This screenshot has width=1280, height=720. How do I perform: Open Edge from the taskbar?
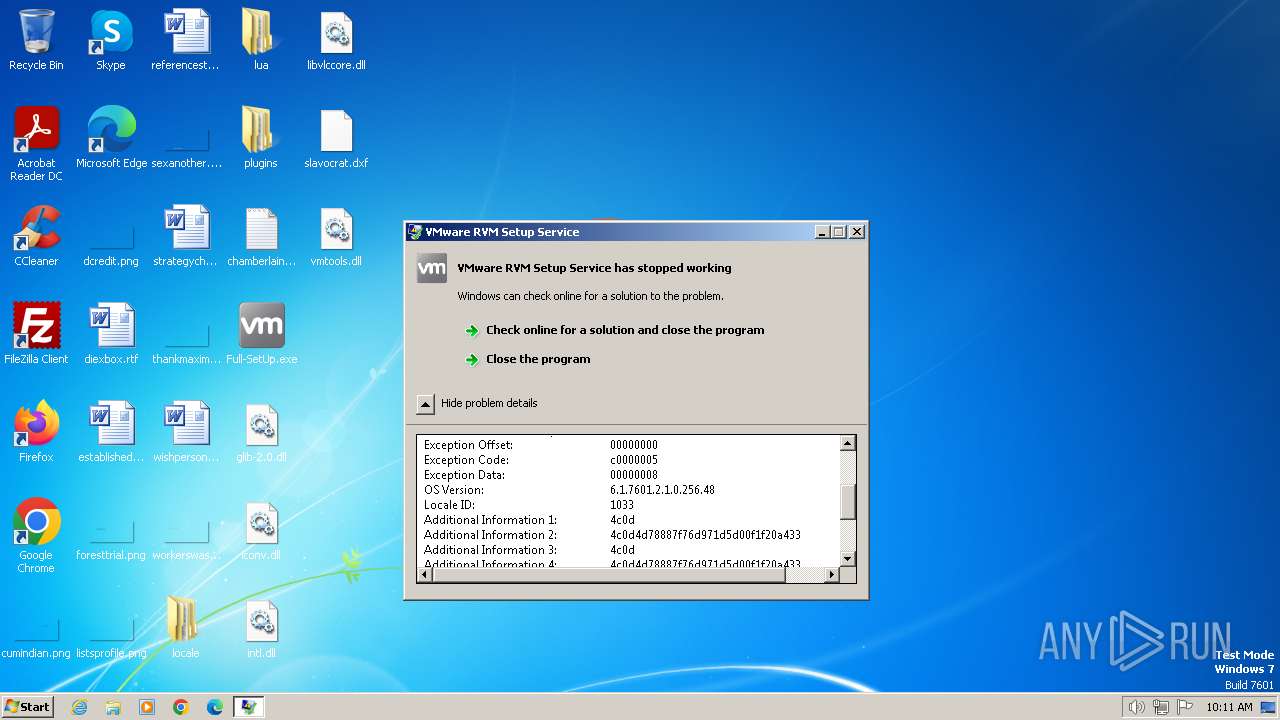[x=215, y=707]
